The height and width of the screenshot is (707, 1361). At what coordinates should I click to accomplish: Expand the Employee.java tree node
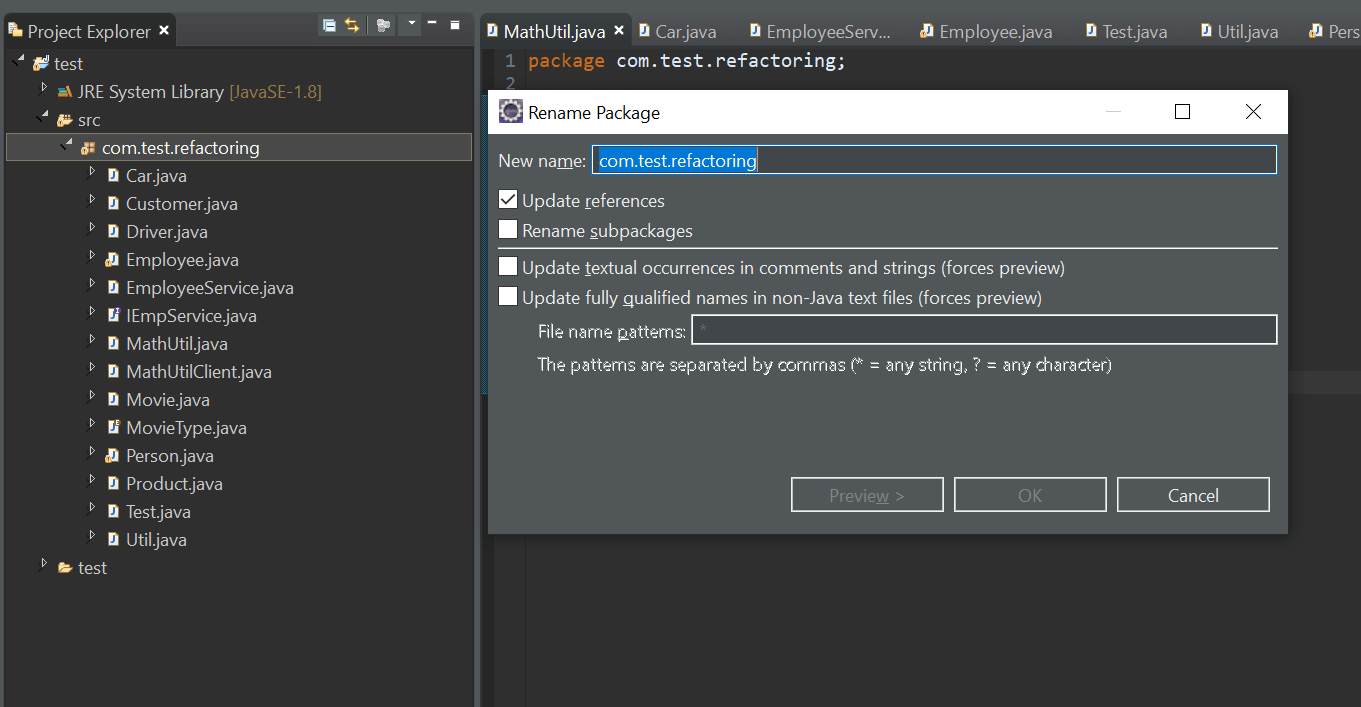(91, 257)
